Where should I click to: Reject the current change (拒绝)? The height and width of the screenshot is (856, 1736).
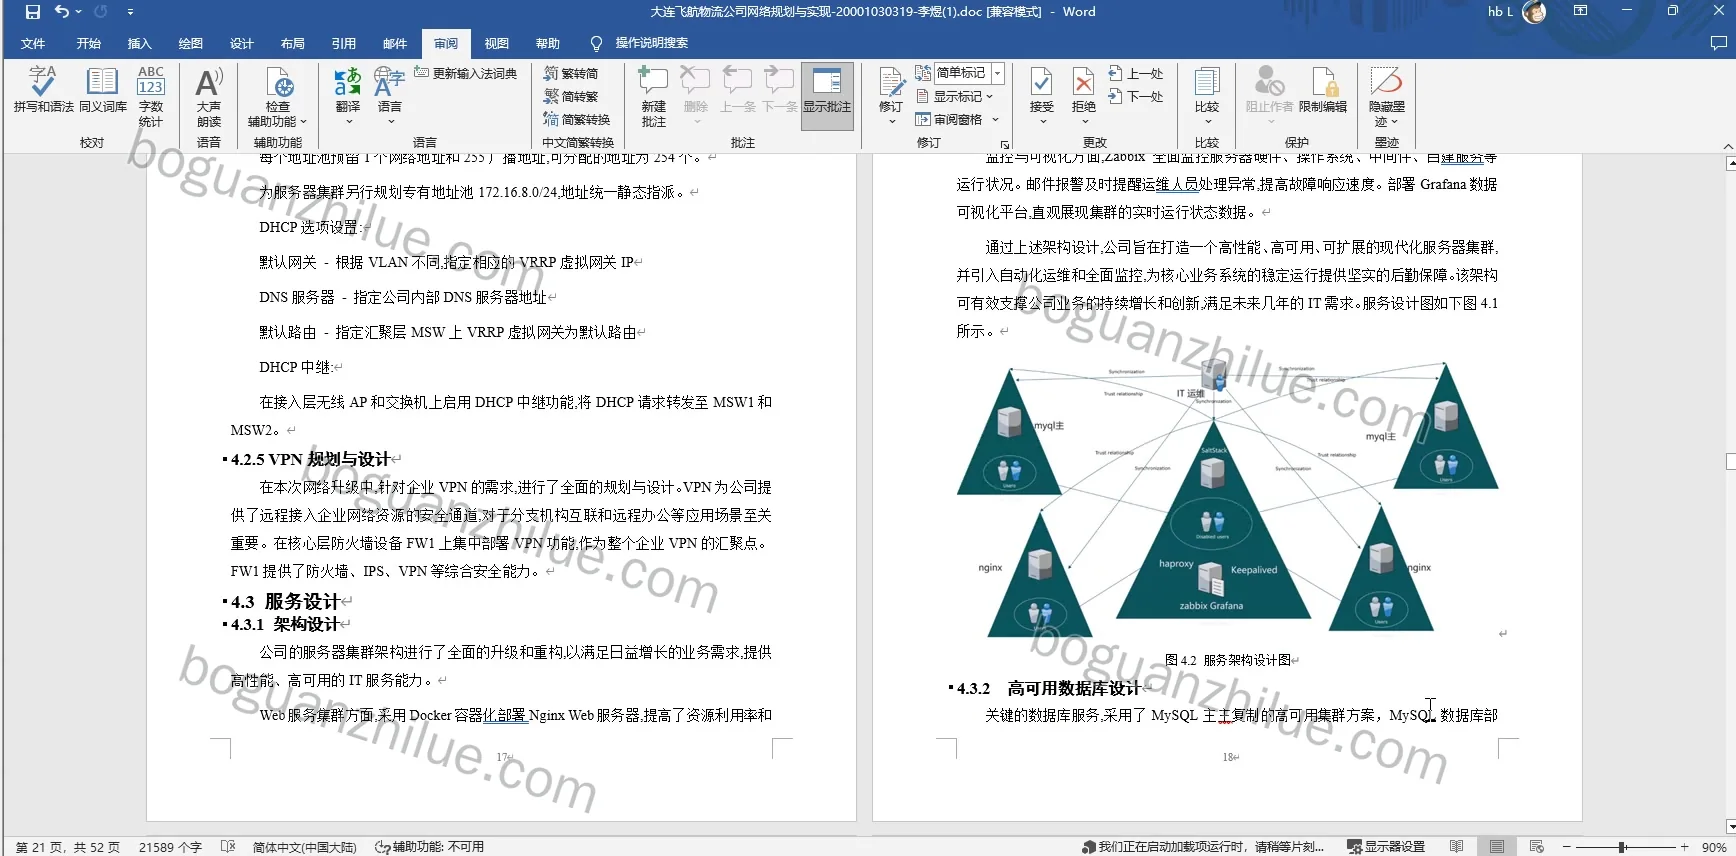[1083, 88]
